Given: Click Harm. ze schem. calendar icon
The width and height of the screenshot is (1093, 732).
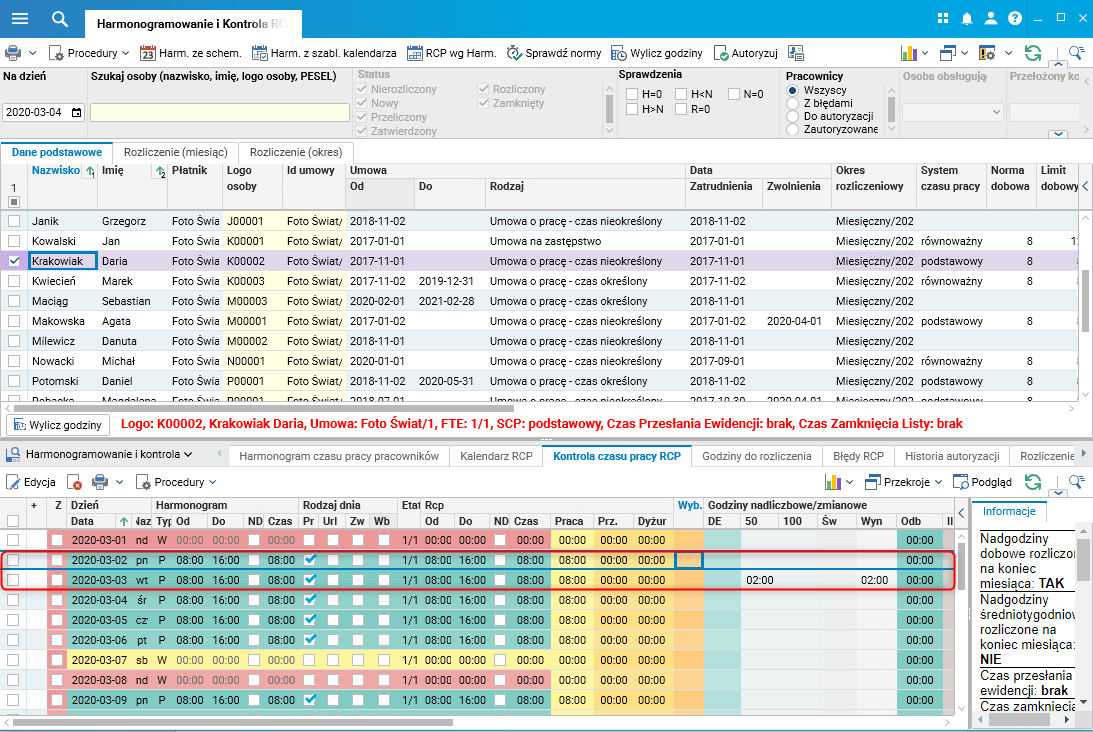Looking at the screenshot, I should (147, 53).
